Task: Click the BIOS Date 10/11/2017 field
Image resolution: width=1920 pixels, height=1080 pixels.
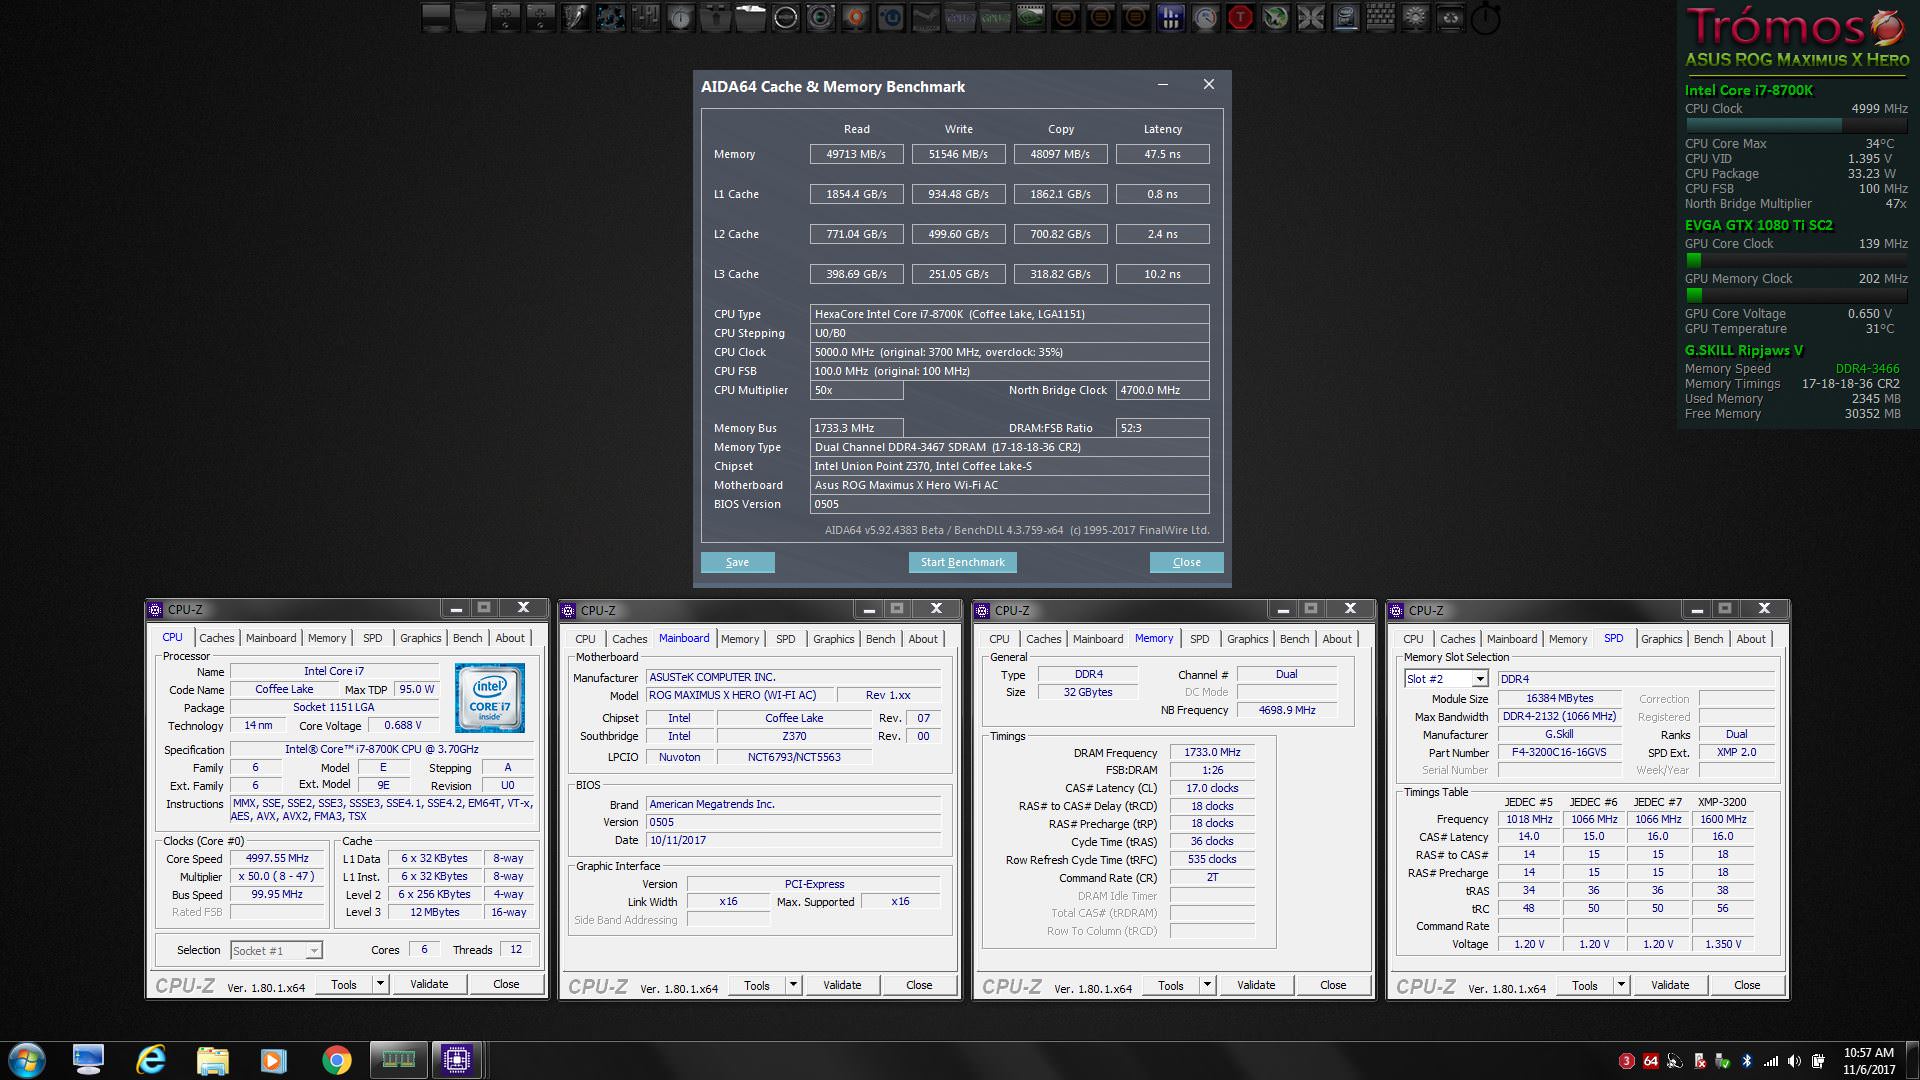Action: (793, 840)
